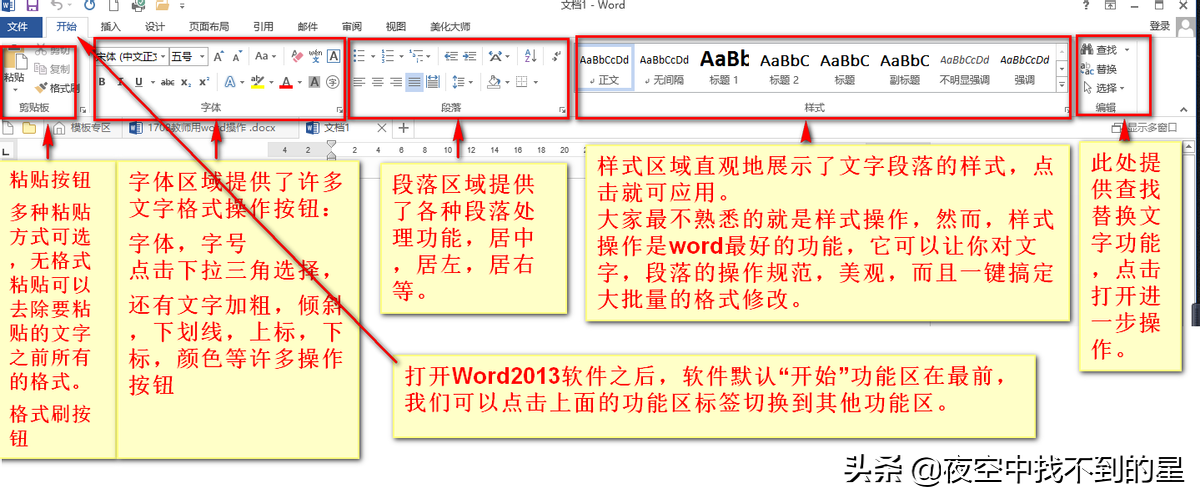This screenshot has width=1200, height=500.
Task: Click the Sort (A-Z) icon
Action: coord(531,57)
